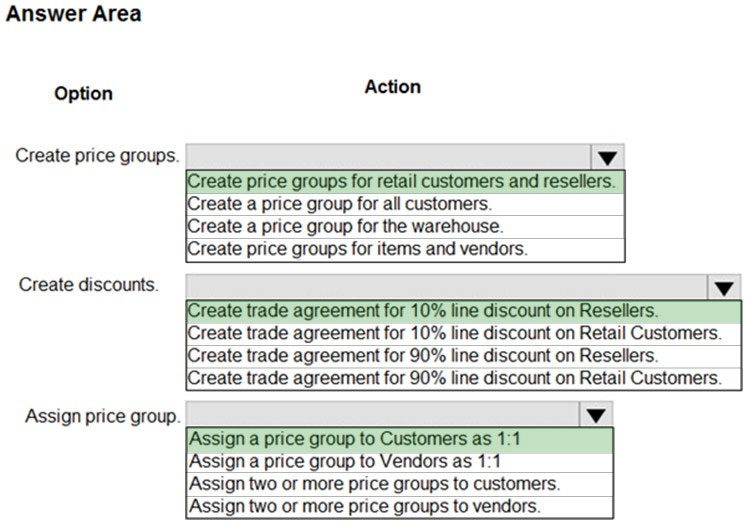Select 'Assign a price group to Vendors as 1:1'
Screen dimensions: 749x527
click(x=400, y=462)
